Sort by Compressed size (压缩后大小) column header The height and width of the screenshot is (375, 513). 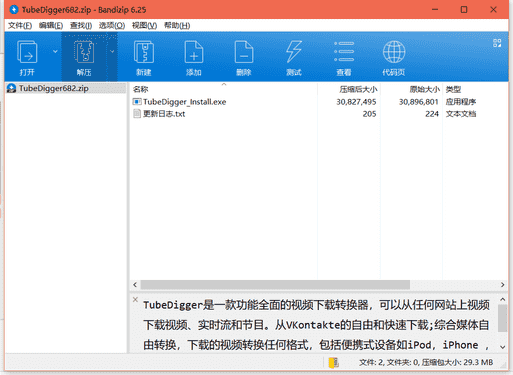(349, 89)
